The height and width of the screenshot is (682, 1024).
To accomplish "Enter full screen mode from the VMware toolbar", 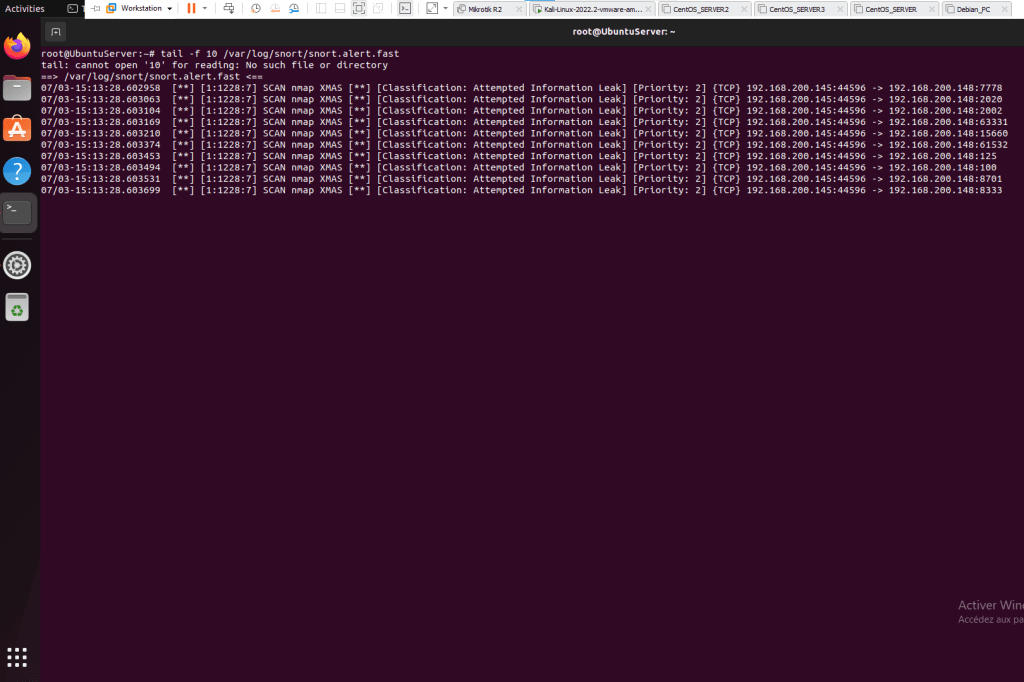I will pos(359,8).
